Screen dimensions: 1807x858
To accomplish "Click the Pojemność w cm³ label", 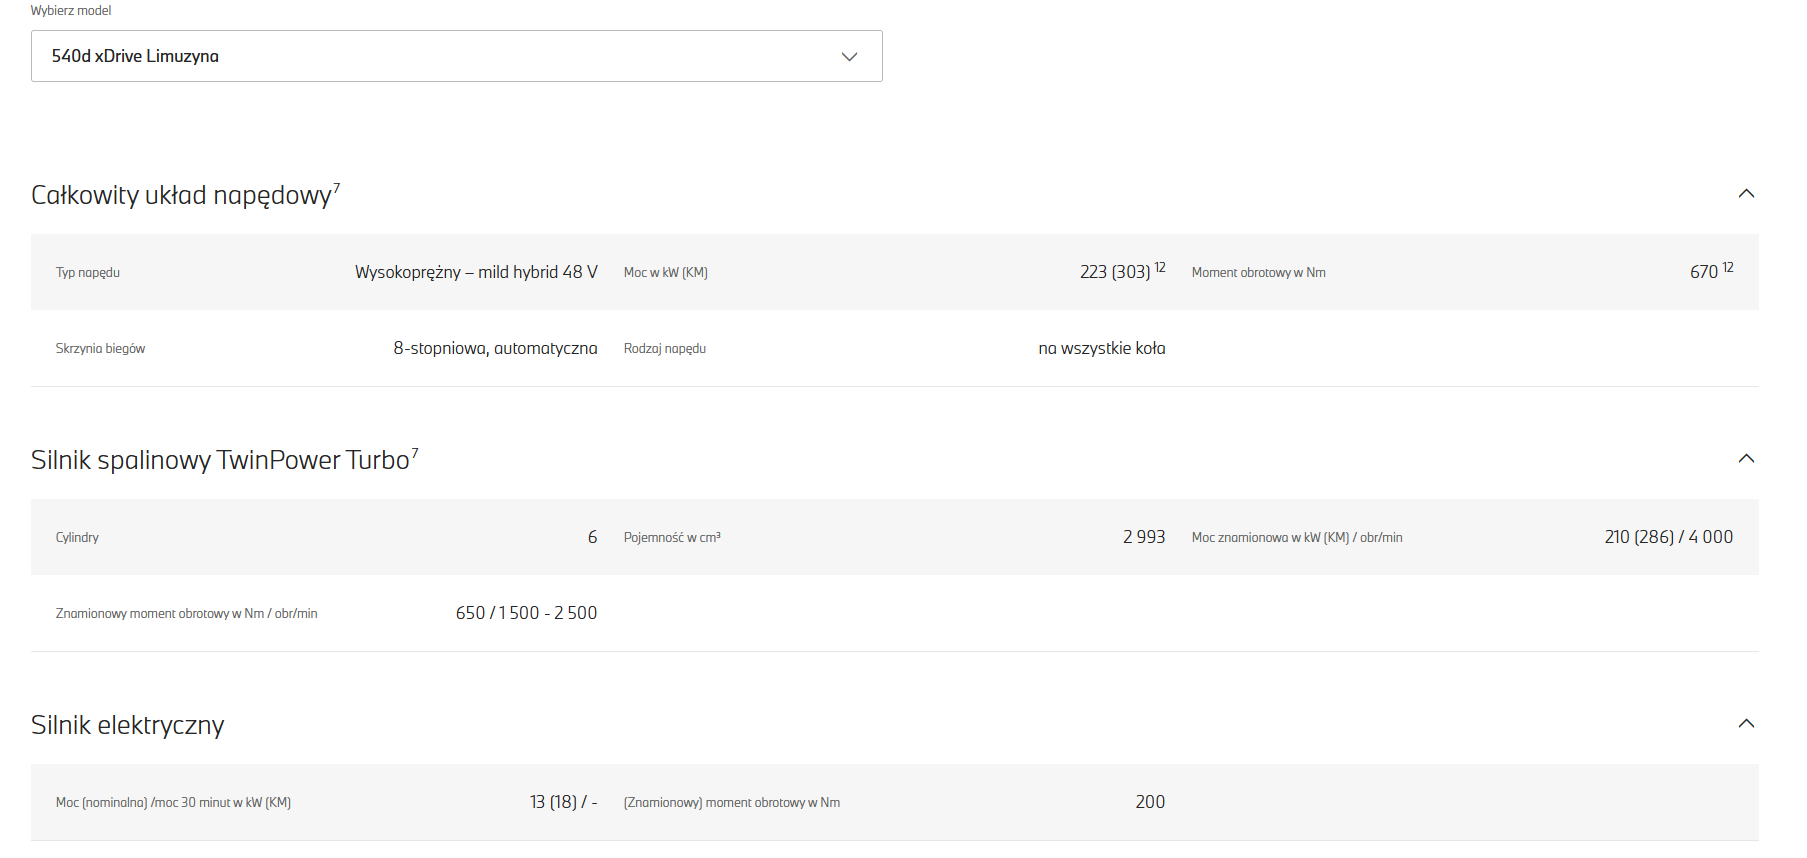I will [x=672, y=538].
